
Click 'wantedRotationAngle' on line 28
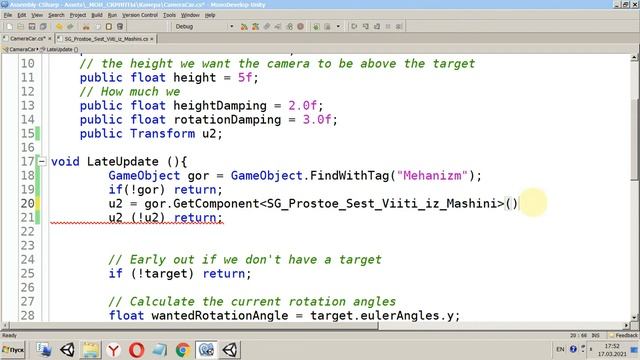pyautogui.click(x=219, y=316)
